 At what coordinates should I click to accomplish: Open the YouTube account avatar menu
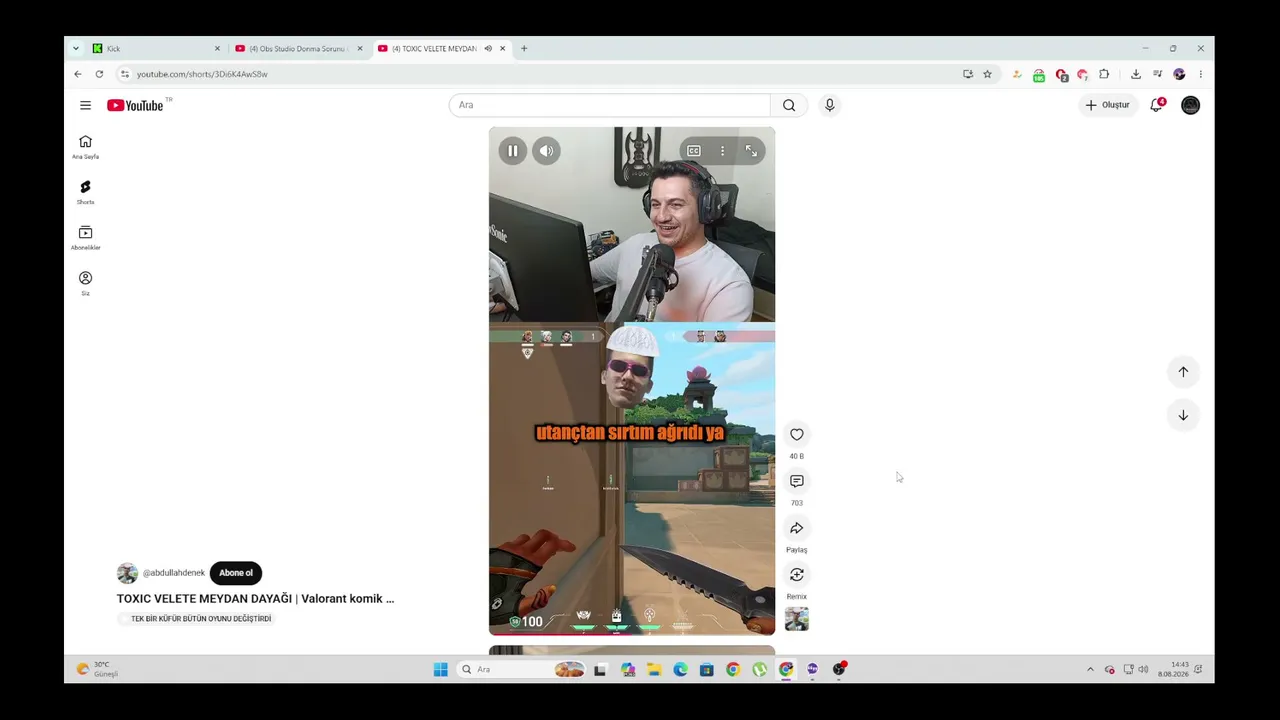click(1190, 105)
